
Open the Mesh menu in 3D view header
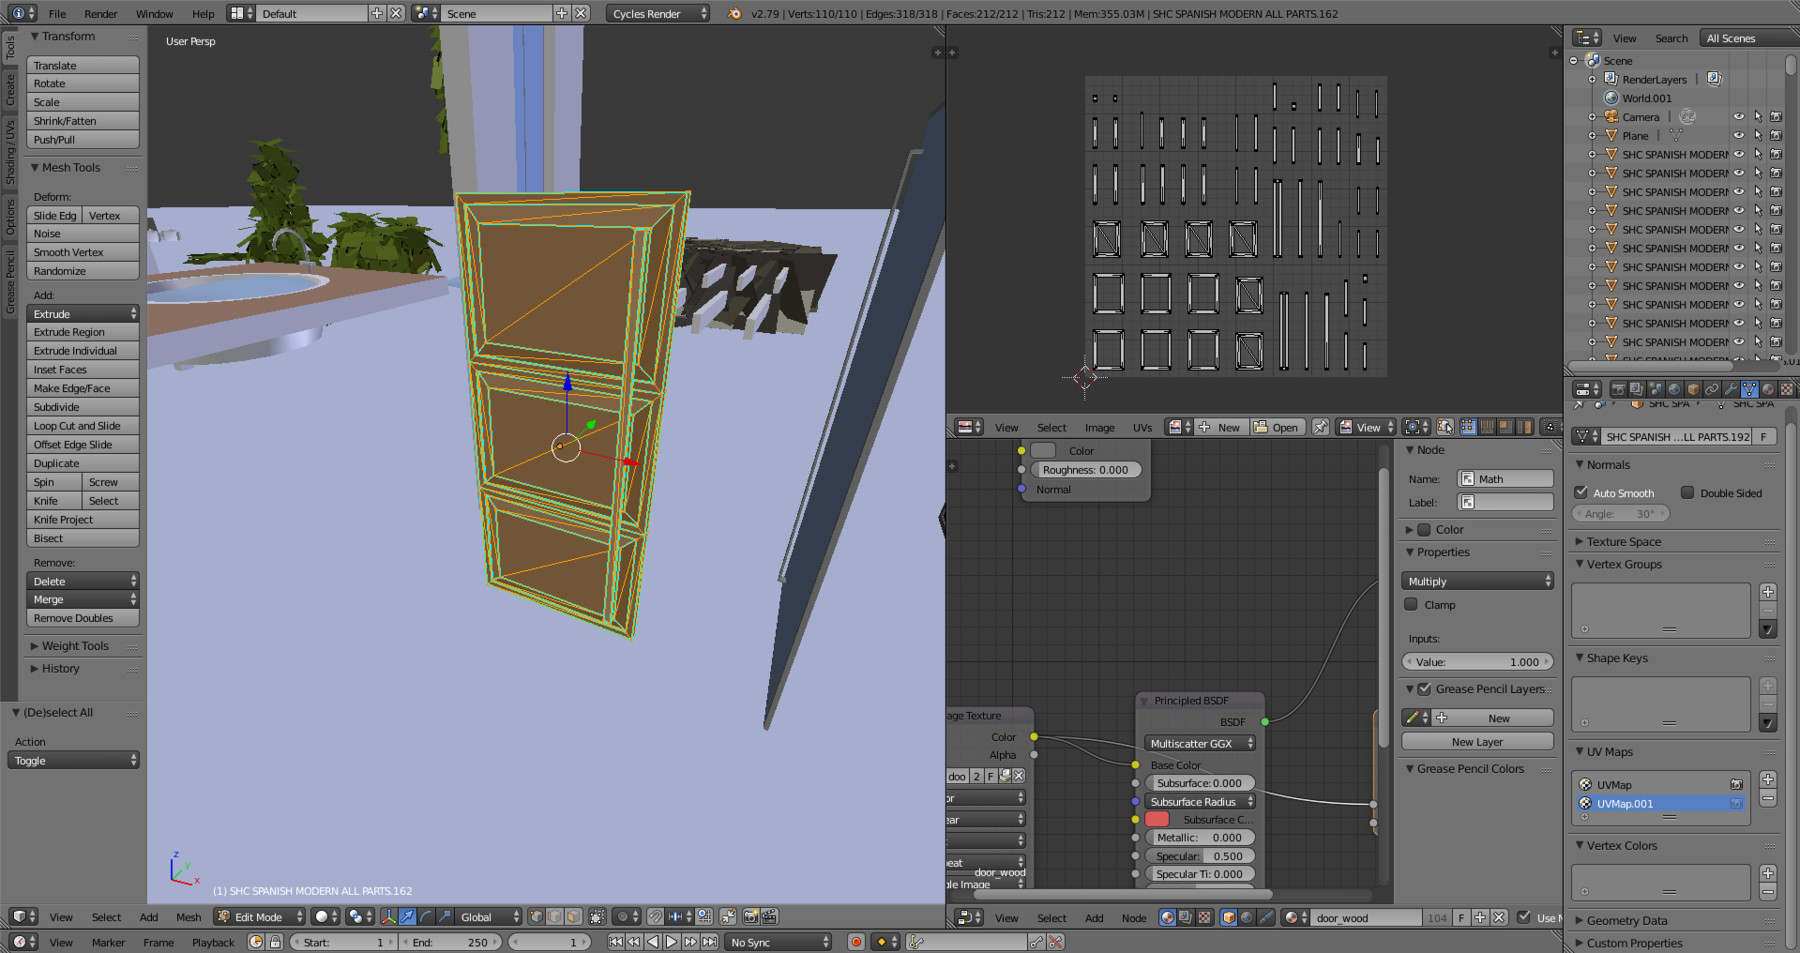point(188,917)
